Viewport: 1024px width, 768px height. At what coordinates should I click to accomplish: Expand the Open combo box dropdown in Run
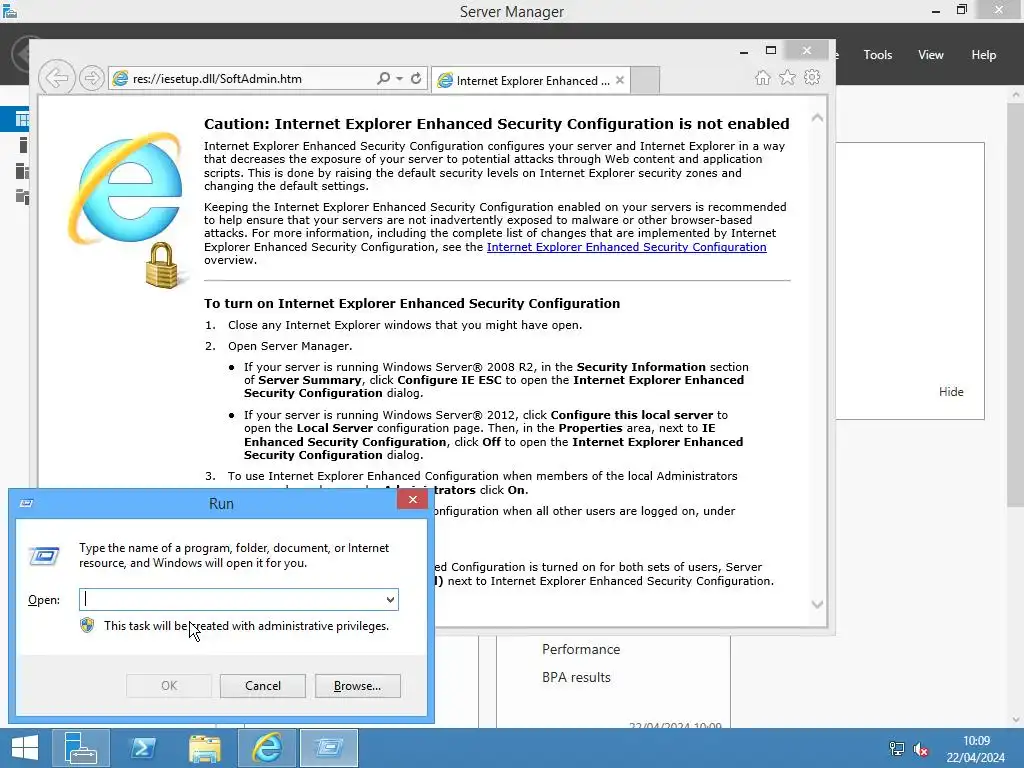coord(390,600)
